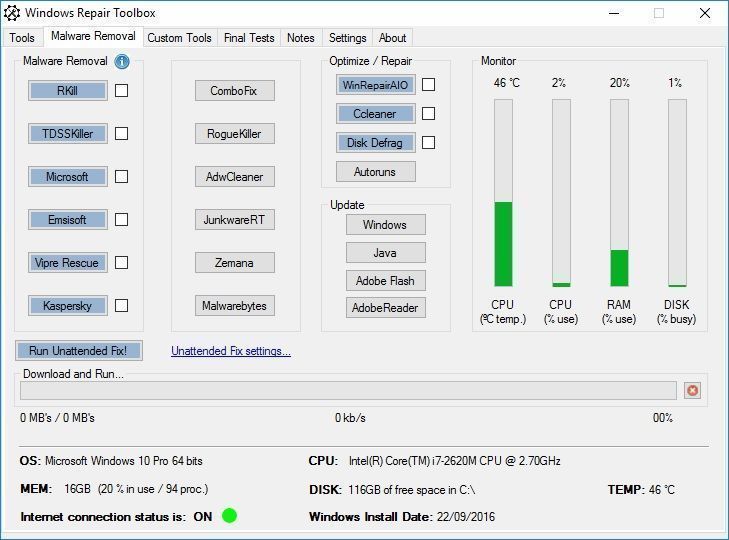Click the 00% download percentage
Screen dimensions: 729x540
[x=663, y=418]
